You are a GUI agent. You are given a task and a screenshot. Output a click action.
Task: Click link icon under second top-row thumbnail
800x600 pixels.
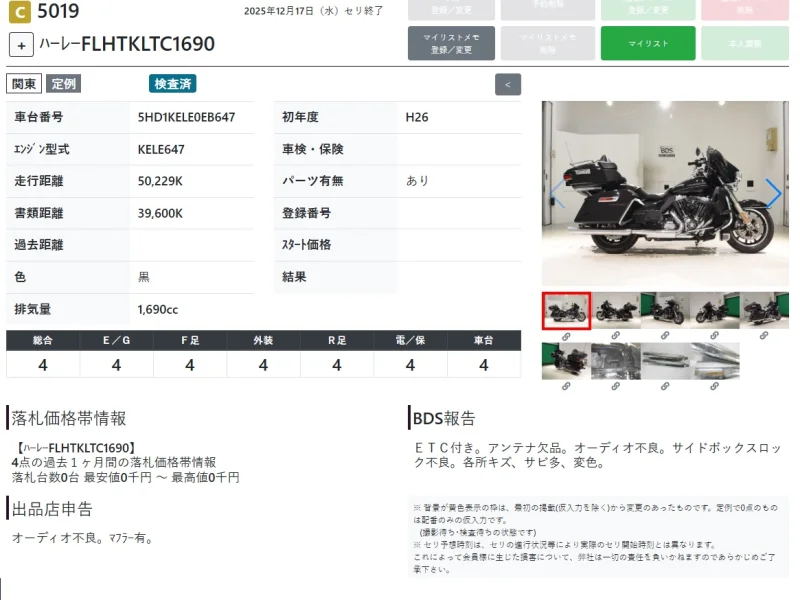pos(615,336)
